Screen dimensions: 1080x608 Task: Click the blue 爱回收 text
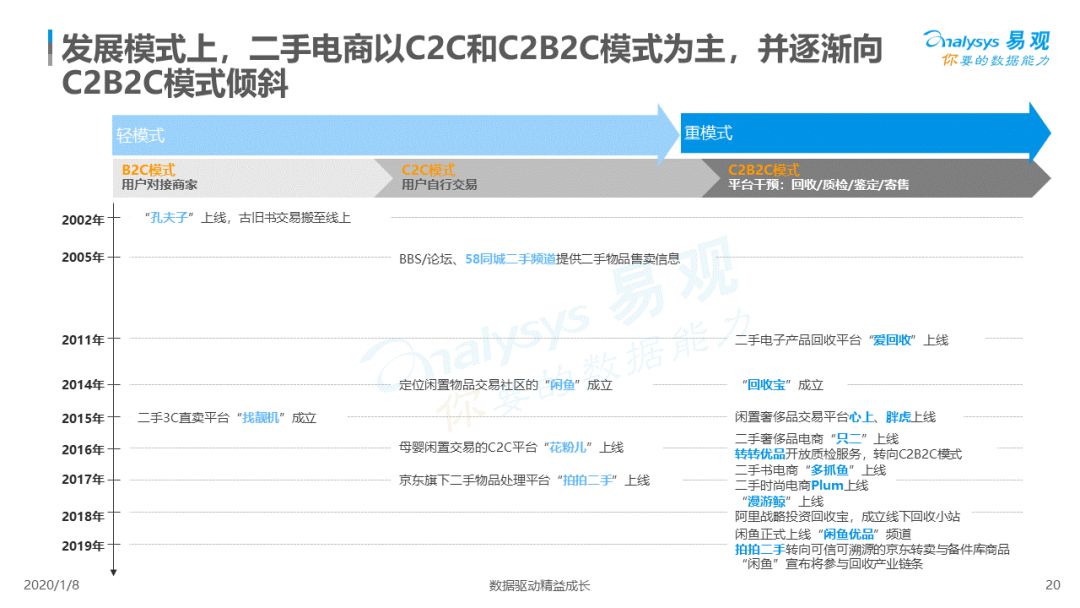coord(892,340)
